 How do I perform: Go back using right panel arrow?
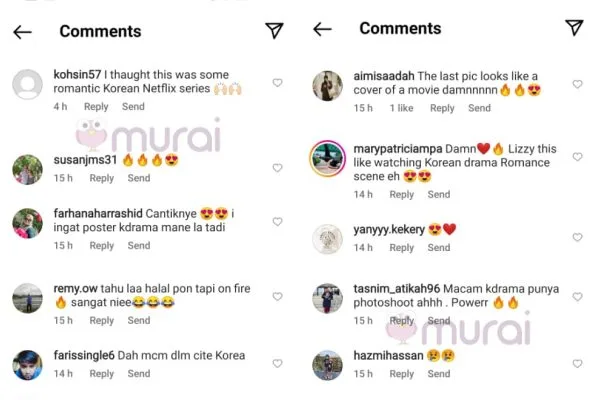click(322, 30)
